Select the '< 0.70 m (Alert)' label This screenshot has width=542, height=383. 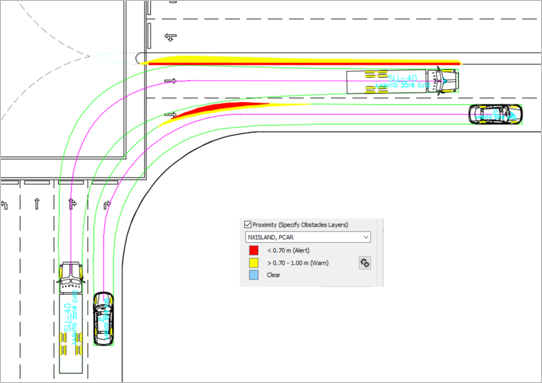click(288, 250)
